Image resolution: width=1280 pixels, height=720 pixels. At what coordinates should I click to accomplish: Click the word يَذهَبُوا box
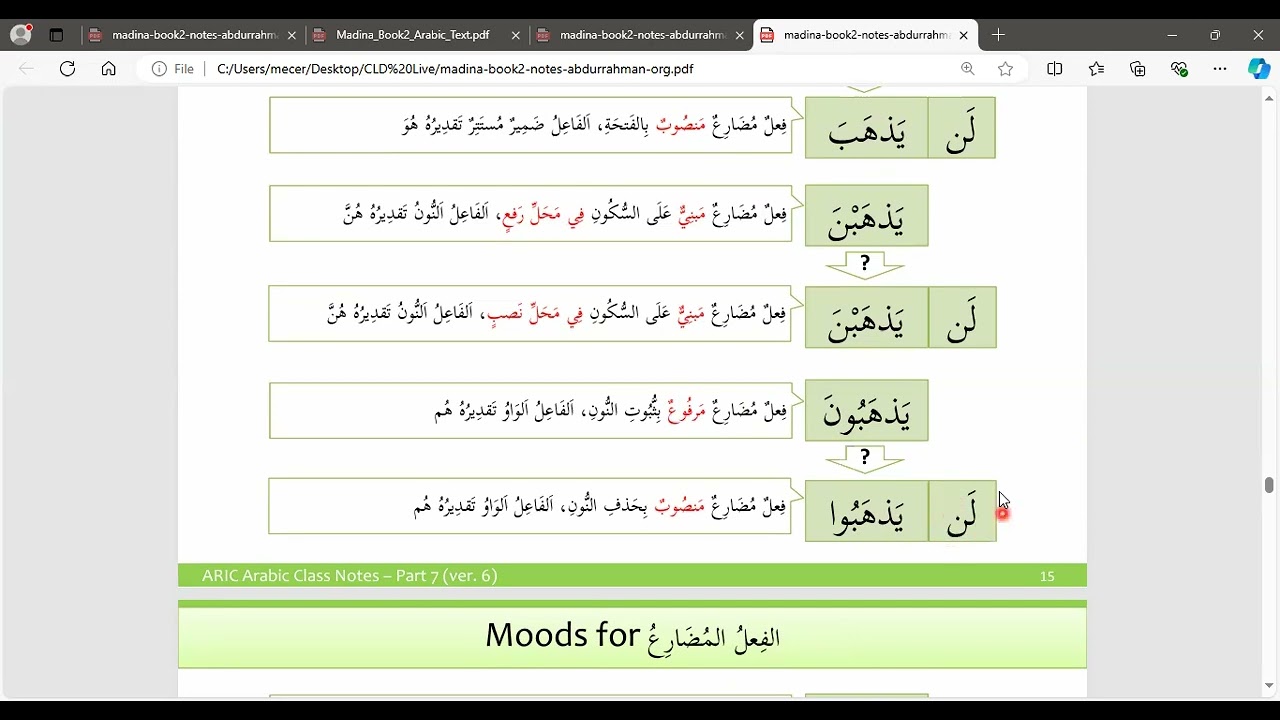coord(867,511)
